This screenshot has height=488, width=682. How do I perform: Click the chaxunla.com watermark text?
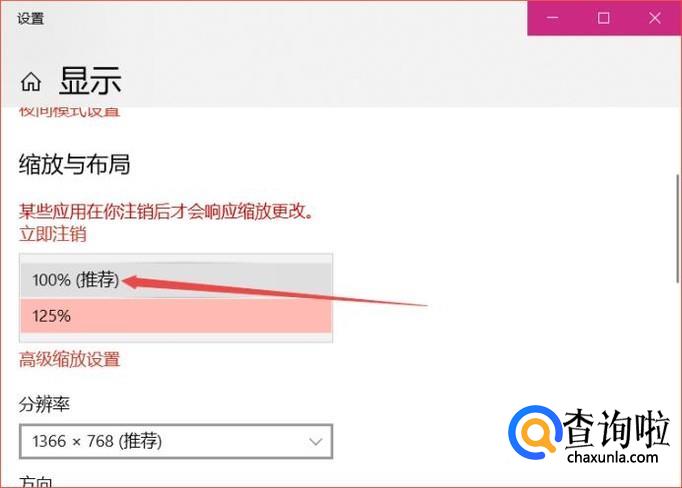point(612,457)
